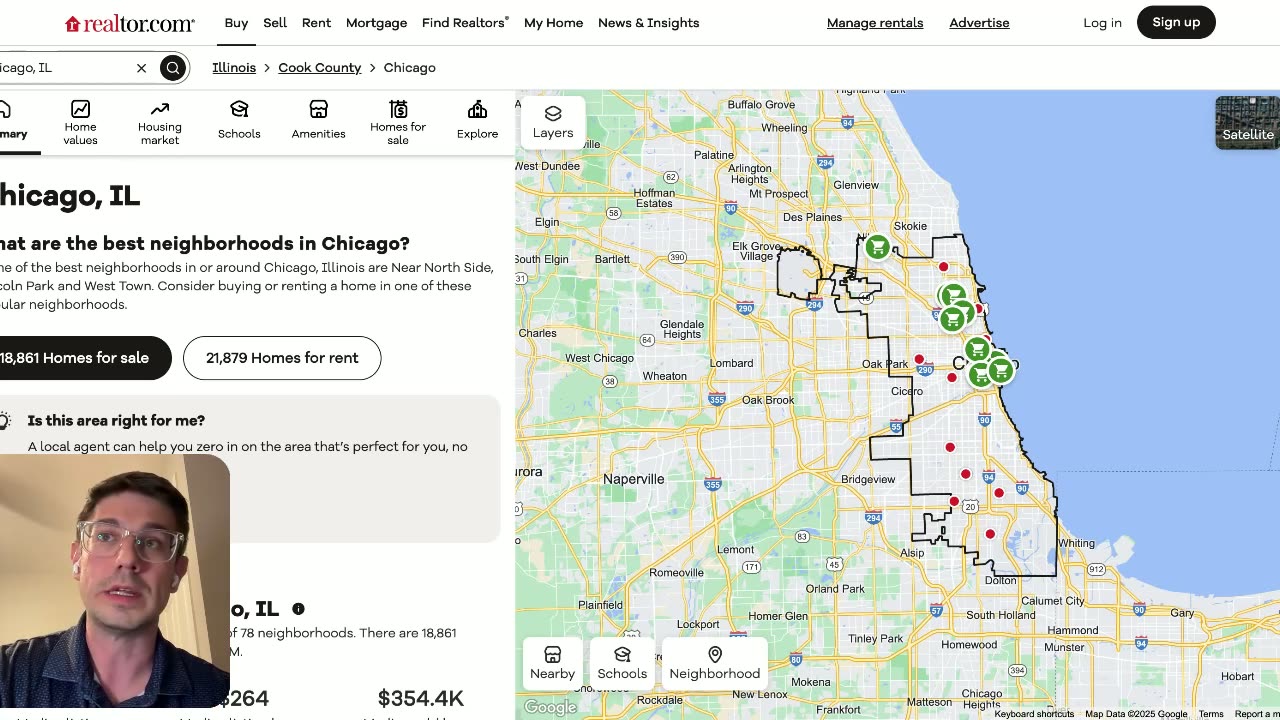
Task: Click the Chicago breadcrumb item
Action: (410, 68)
